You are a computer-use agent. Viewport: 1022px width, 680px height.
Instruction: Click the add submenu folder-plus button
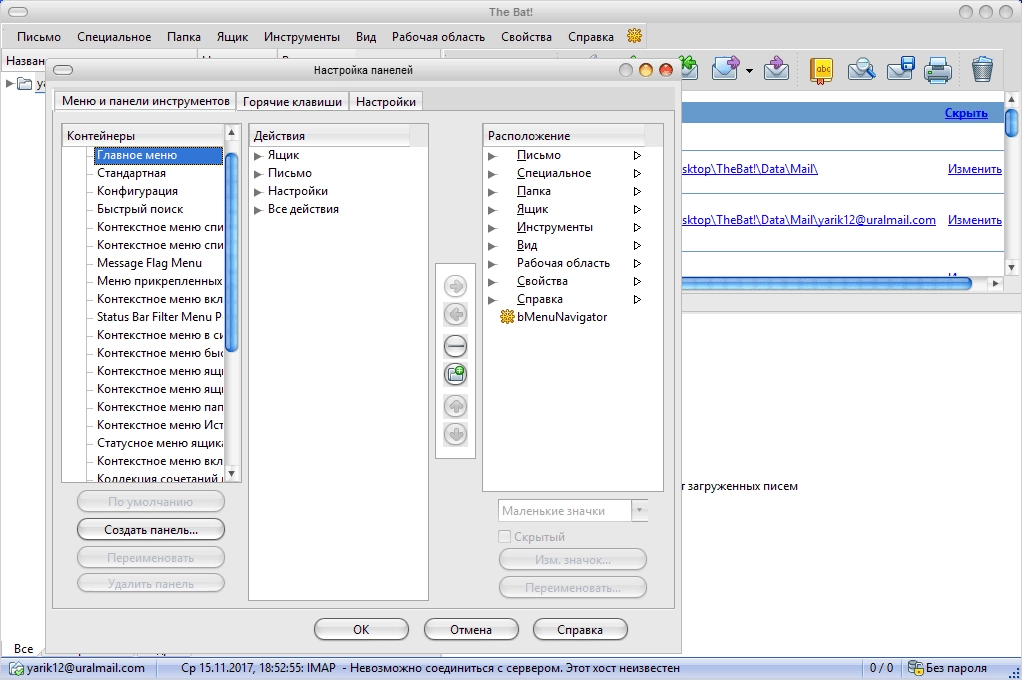click(x=455, y=374)
